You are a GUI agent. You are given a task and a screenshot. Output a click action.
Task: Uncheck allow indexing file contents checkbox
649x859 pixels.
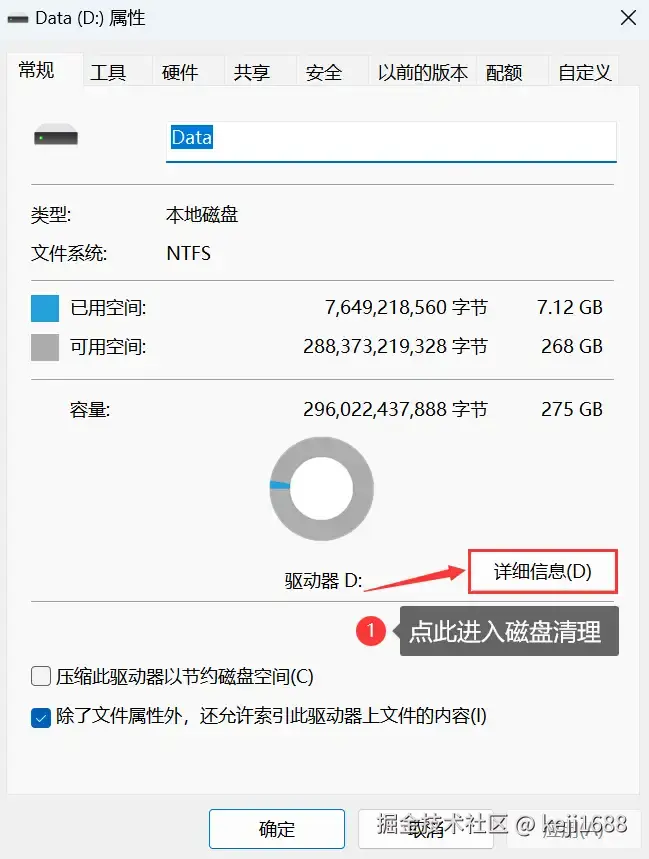[x=41, y=717]
